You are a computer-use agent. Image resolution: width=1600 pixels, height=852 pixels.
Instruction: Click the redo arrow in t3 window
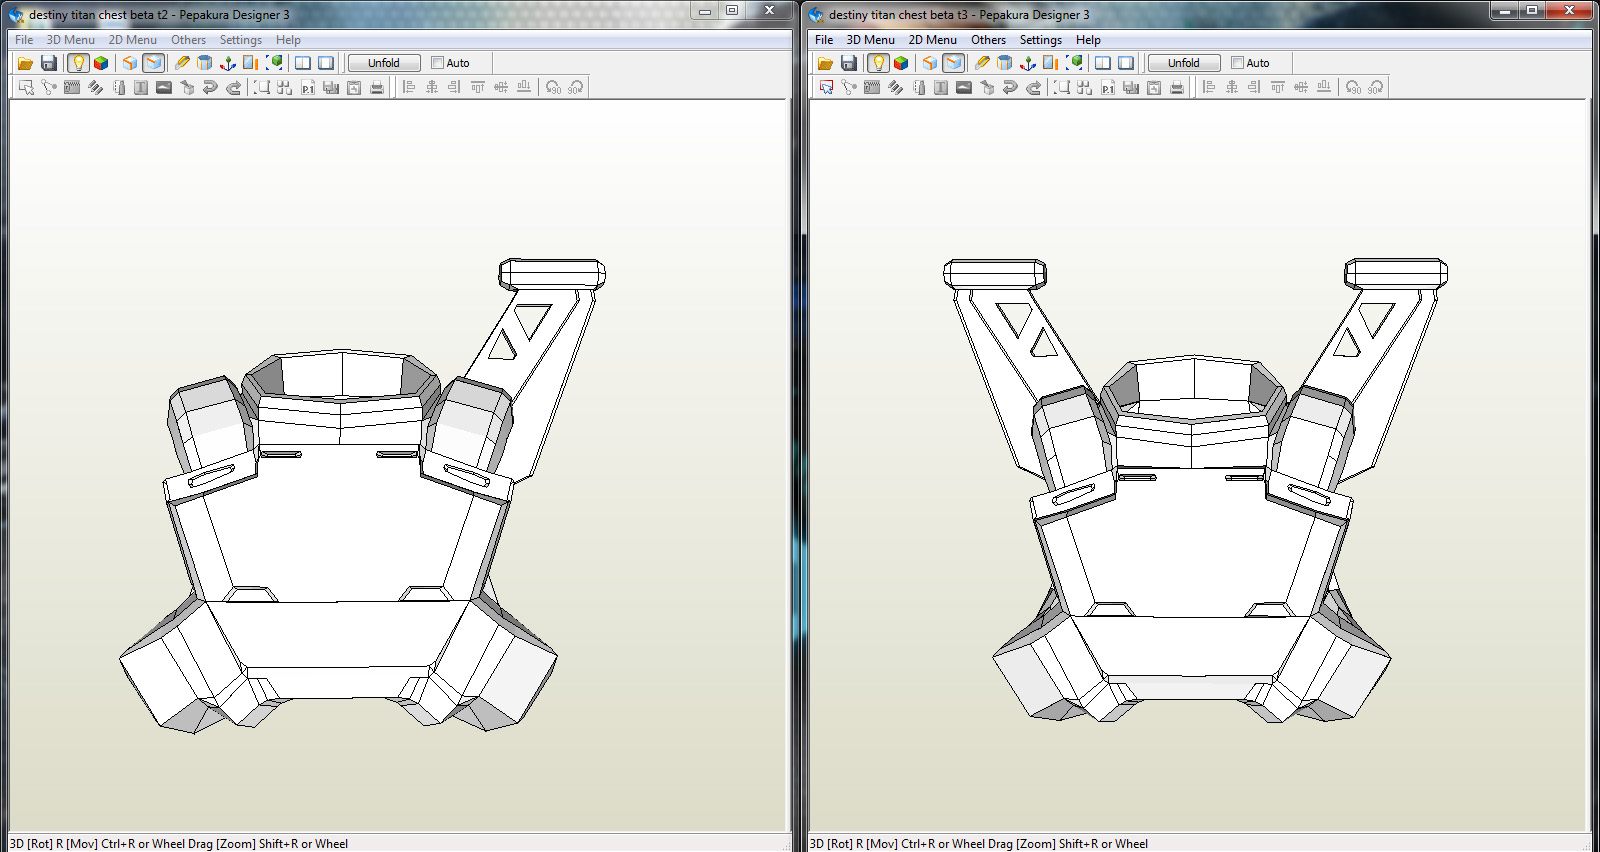(x=1033, y=87)
